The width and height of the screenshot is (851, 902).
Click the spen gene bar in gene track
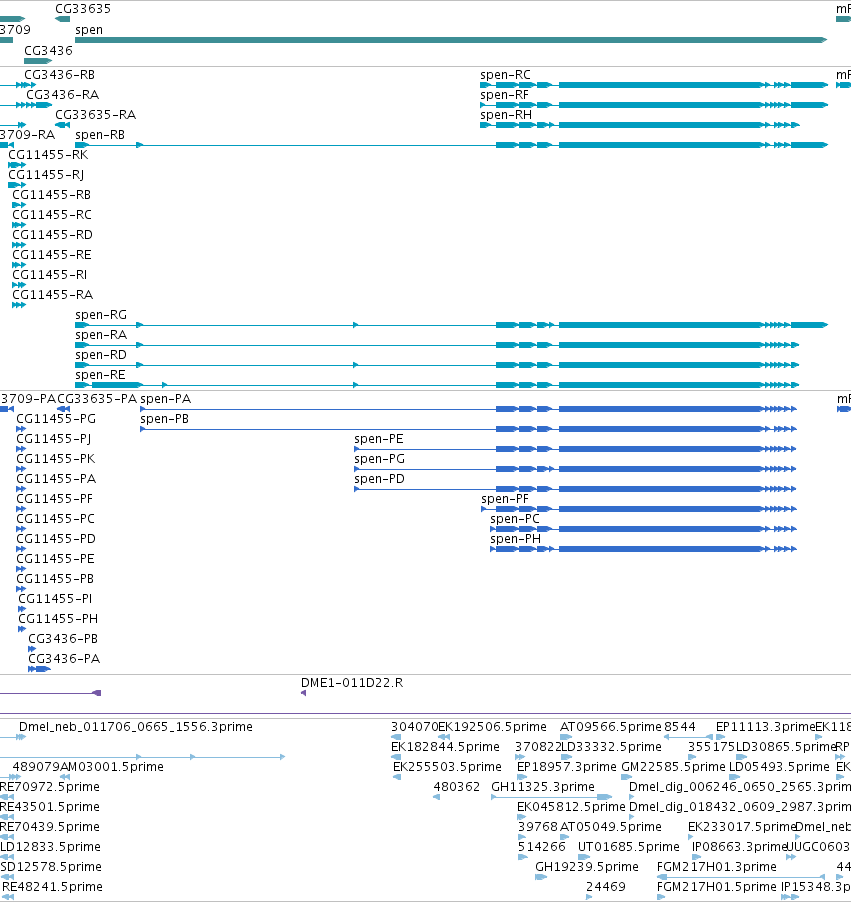(x=451, y=40)
